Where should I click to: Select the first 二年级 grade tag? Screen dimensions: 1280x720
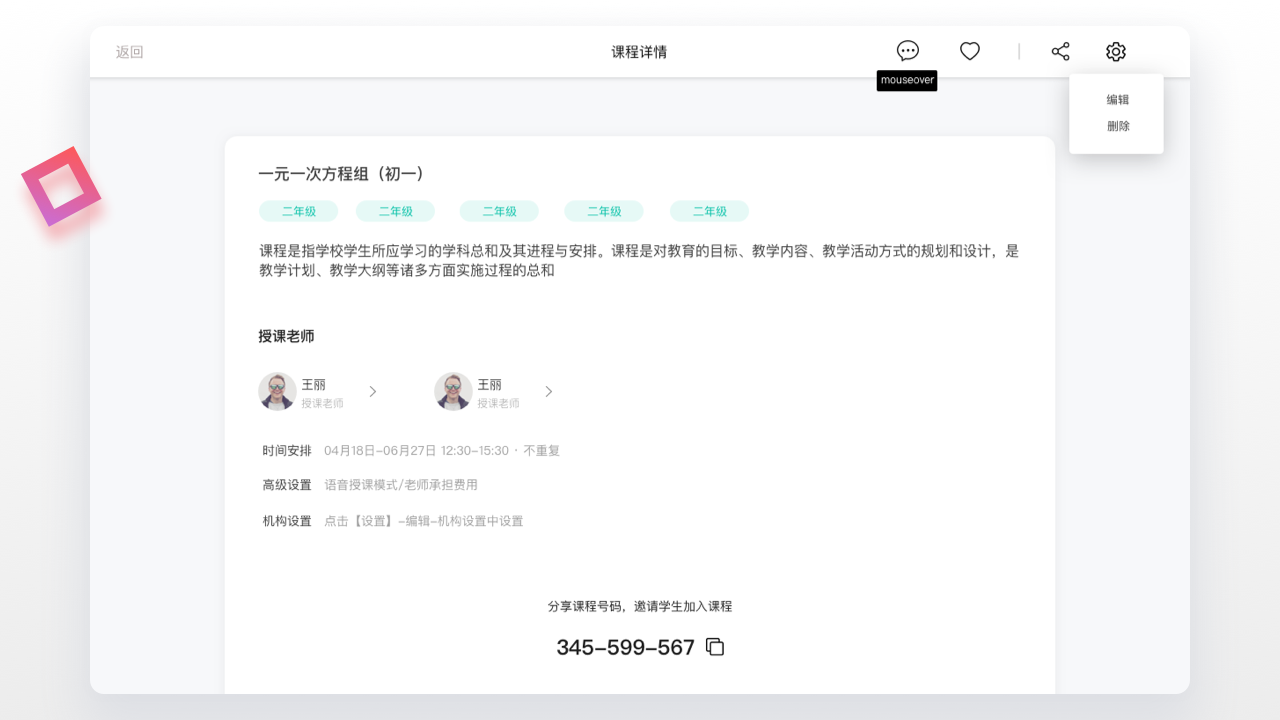(x=297, y=211)
